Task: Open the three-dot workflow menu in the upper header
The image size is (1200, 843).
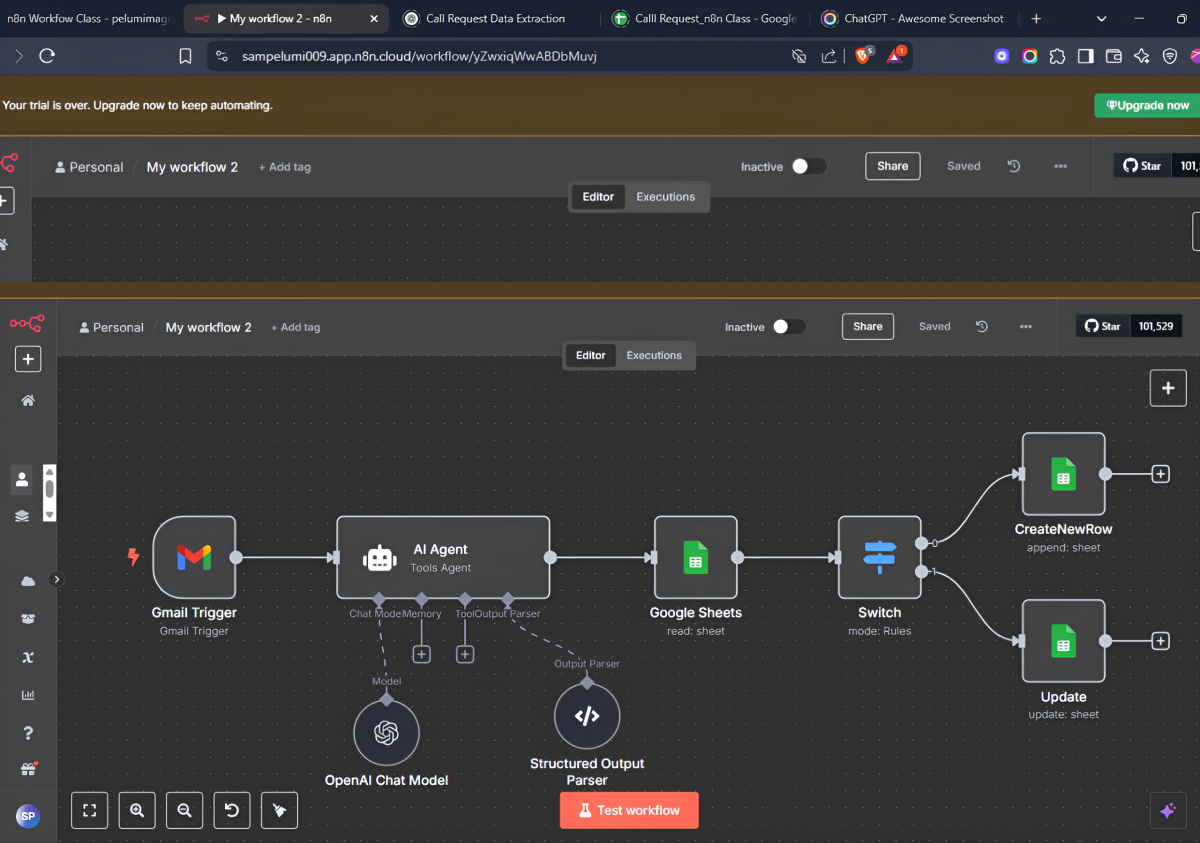Action: pyautogui.click(x=1060, y=166)
